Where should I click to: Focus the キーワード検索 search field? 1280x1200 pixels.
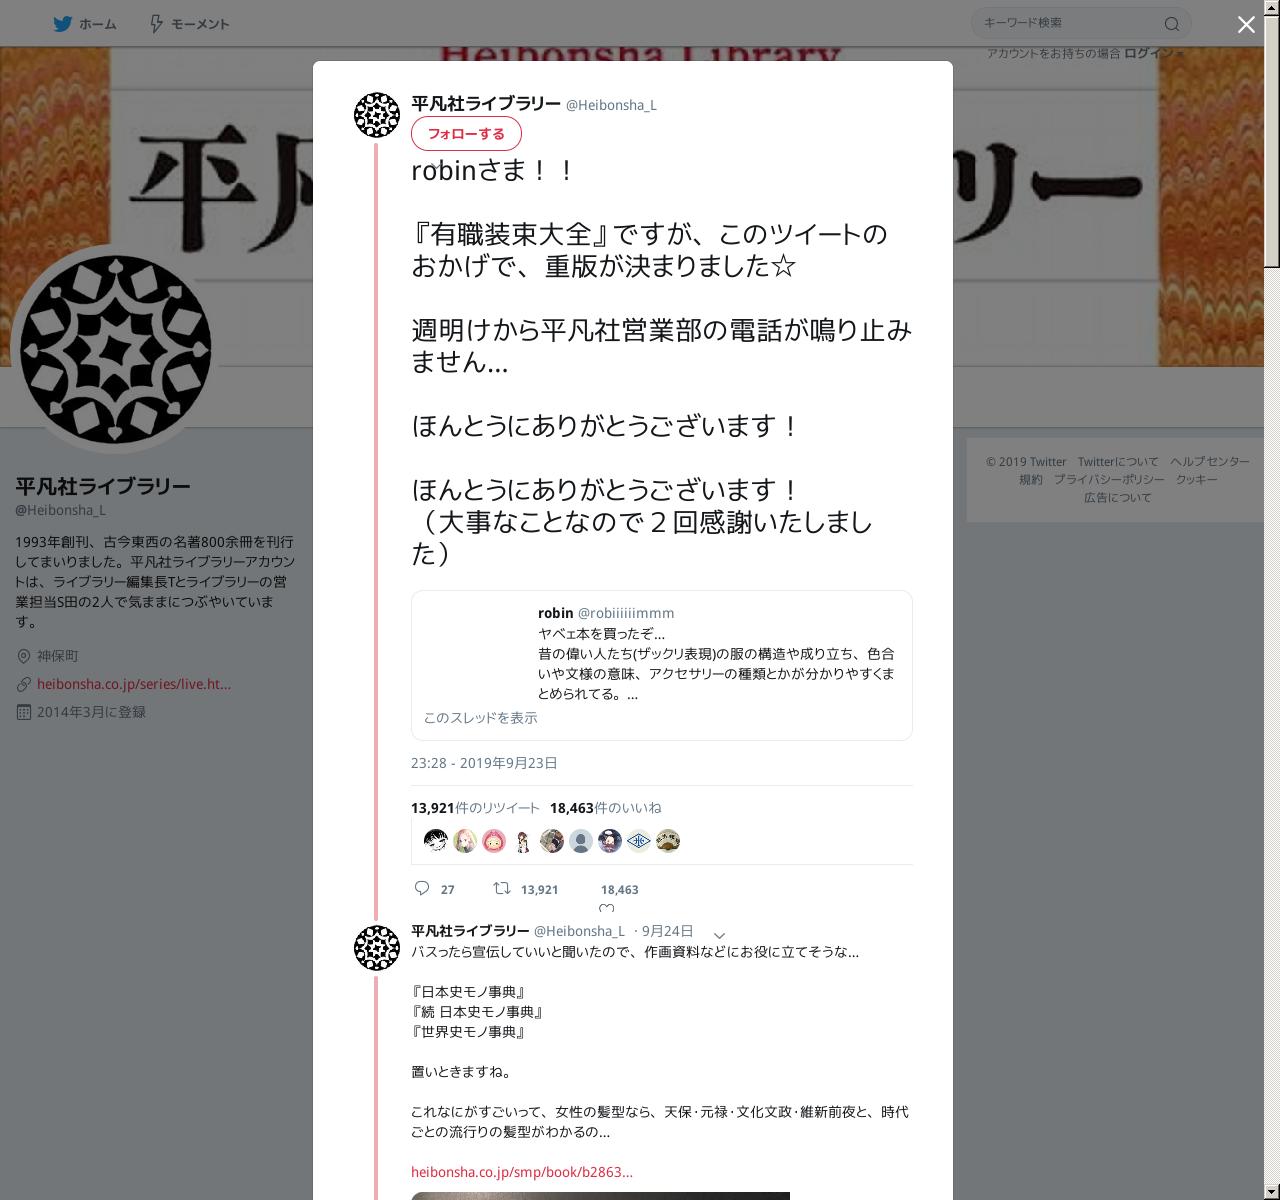(1070, 23)
